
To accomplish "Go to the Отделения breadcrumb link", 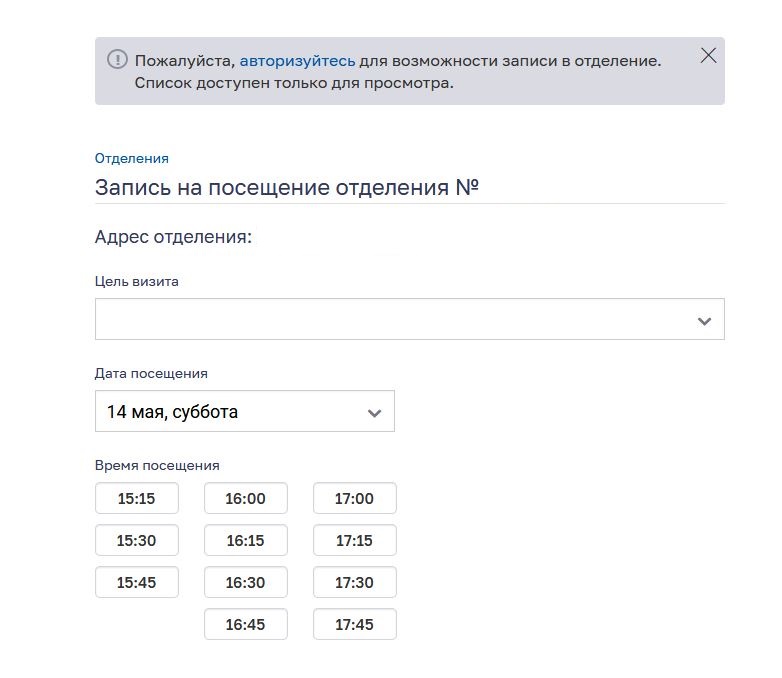I will coord(132,158).
